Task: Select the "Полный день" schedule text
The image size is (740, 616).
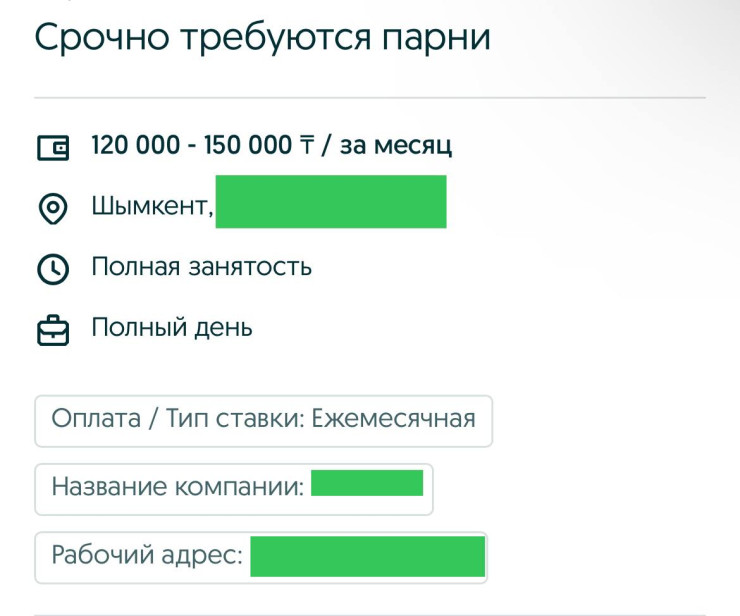Action: [172, 327]
